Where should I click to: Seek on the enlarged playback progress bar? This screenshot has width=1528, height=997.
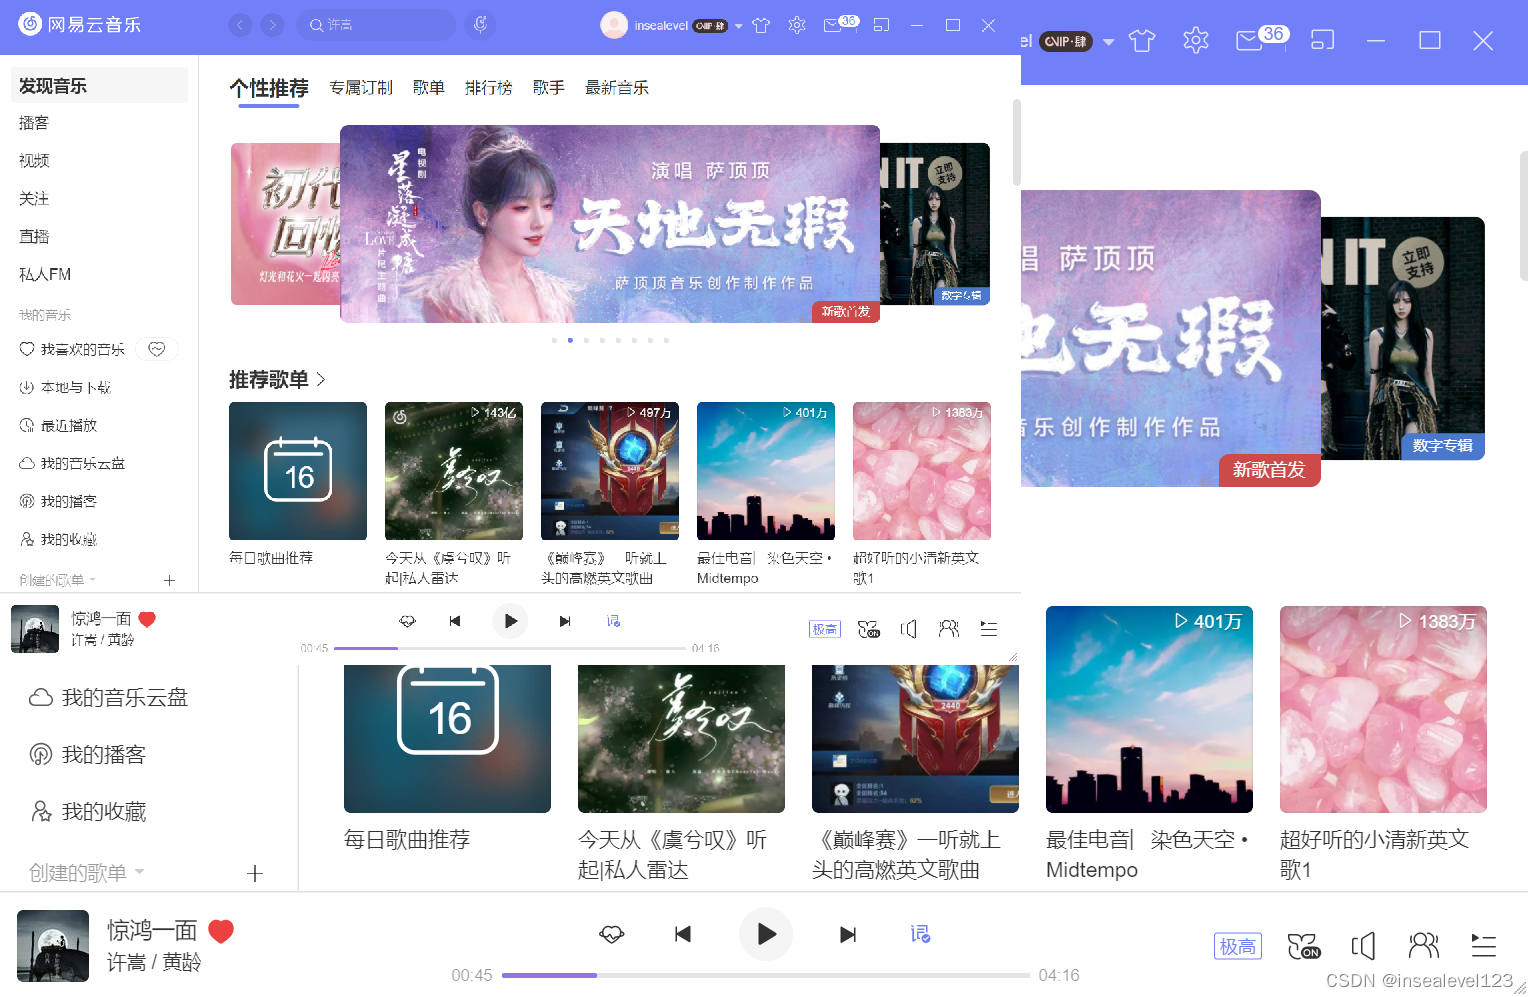[x=766, y=975]
